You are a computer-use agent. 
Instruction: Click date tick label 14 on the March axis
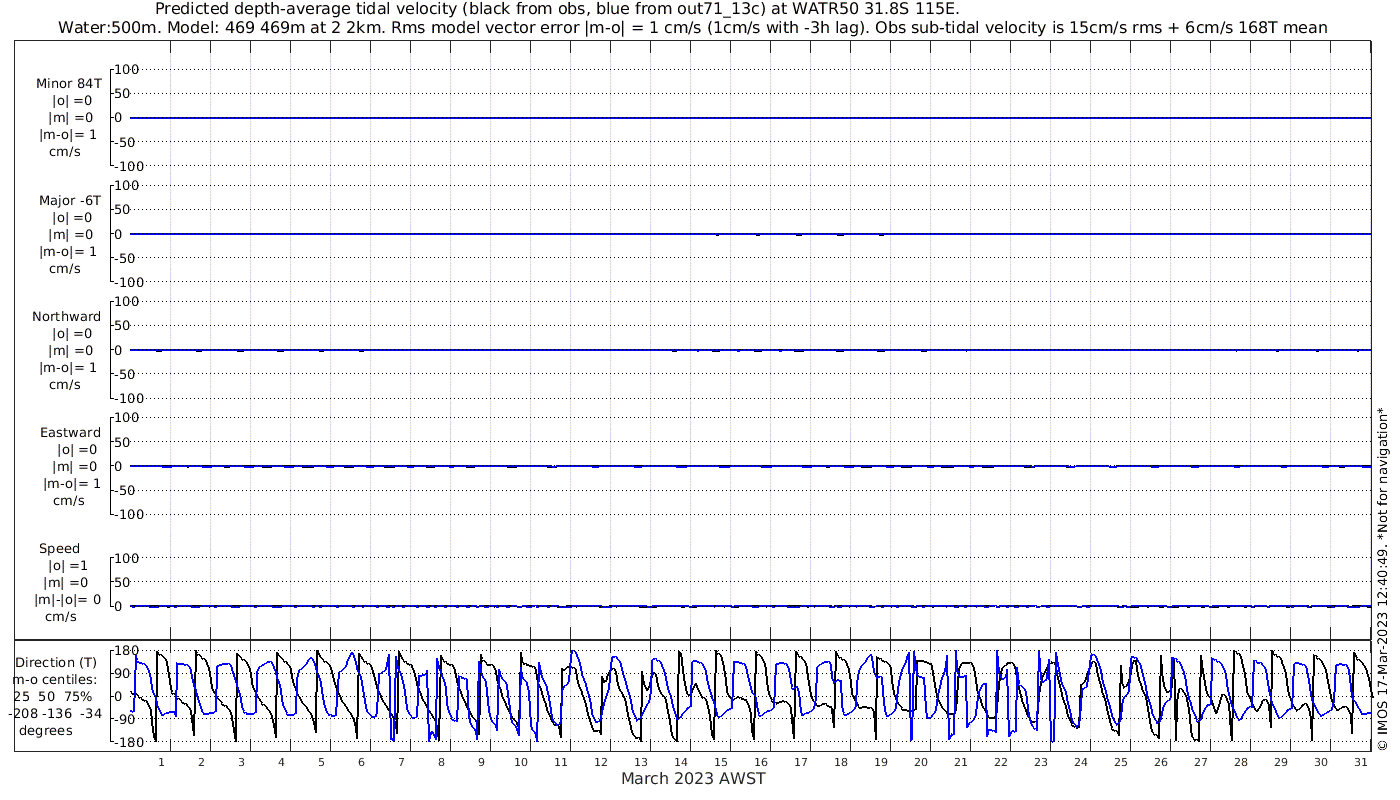point(681,762)
